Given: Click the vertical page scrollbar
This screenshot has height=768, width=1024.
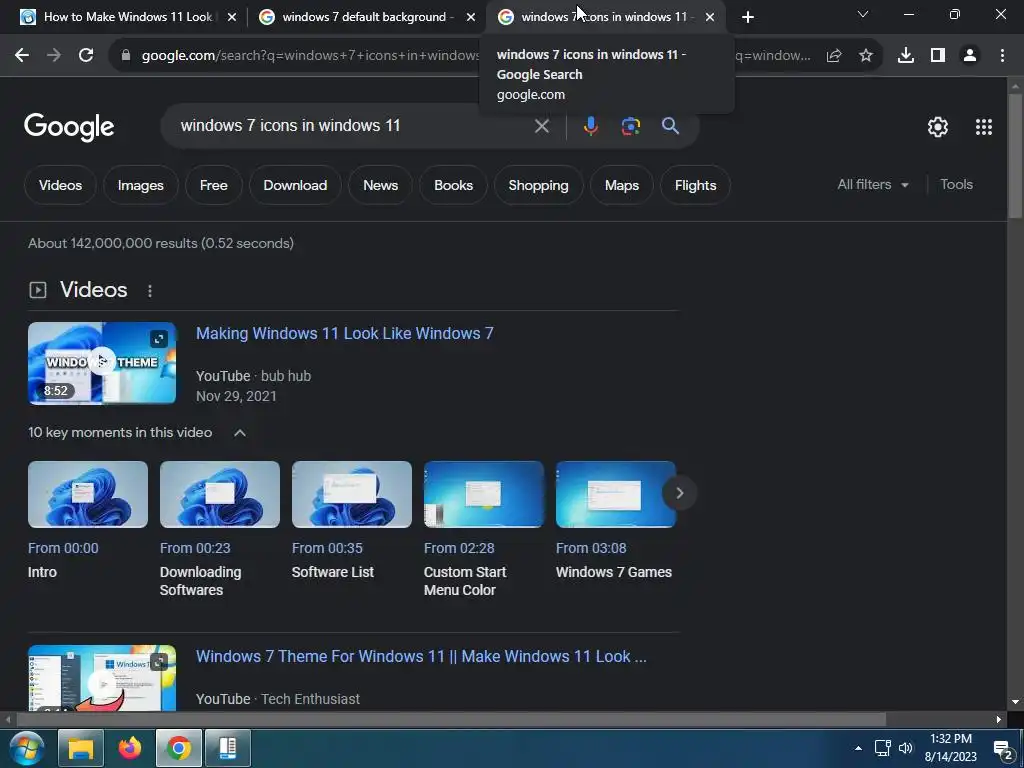Looking at the screenshot, I should click(1016, 157).
